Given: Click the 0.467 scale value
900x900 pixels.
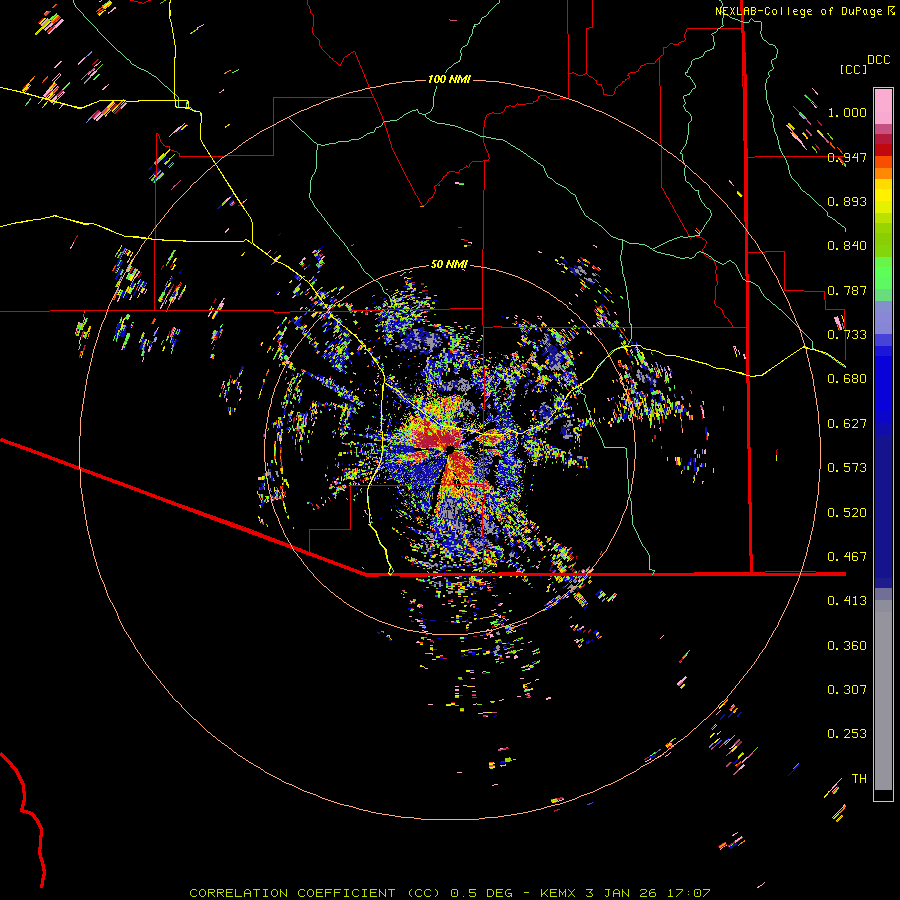Looking at the screenshot, I should click(x=847, y=557).
